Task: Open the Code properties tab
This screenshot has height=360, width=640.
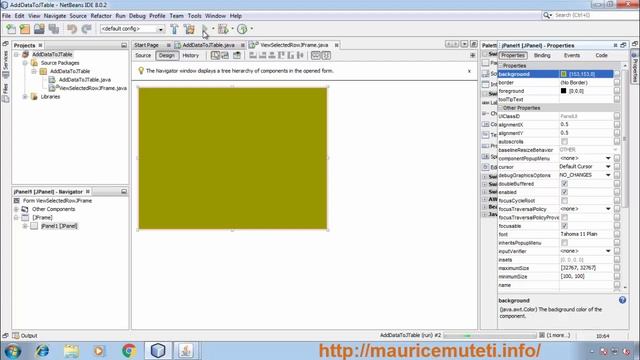Action: (x=601, y=56)
